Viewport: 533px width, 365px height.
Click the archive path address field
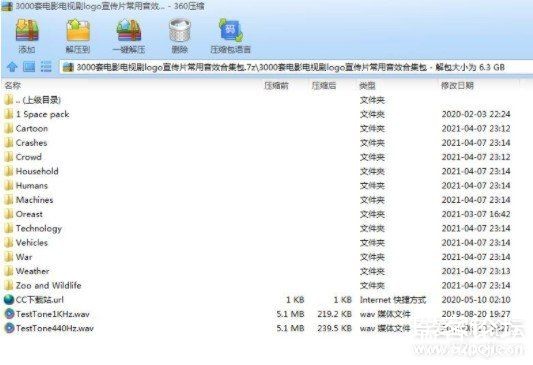pos(296,67)
